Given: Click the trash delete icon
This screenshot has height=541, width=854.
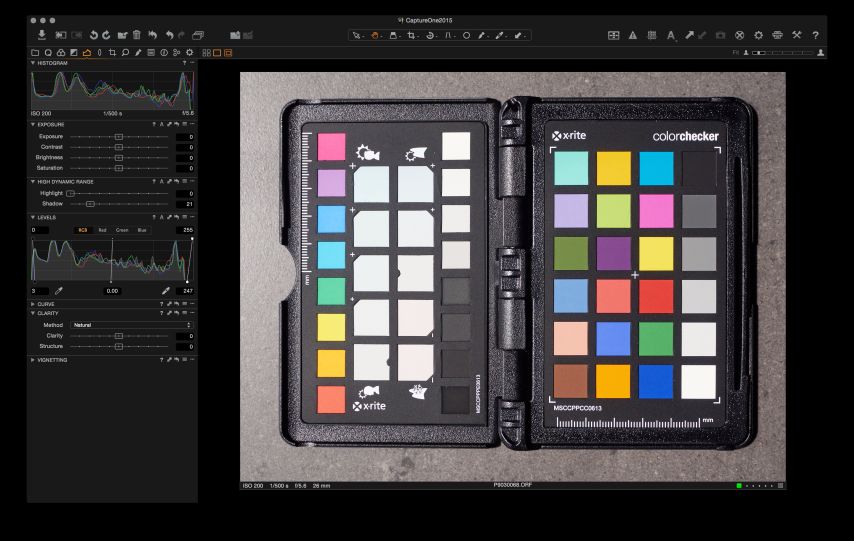Looking at the screenshot, I should click(137, 35).
